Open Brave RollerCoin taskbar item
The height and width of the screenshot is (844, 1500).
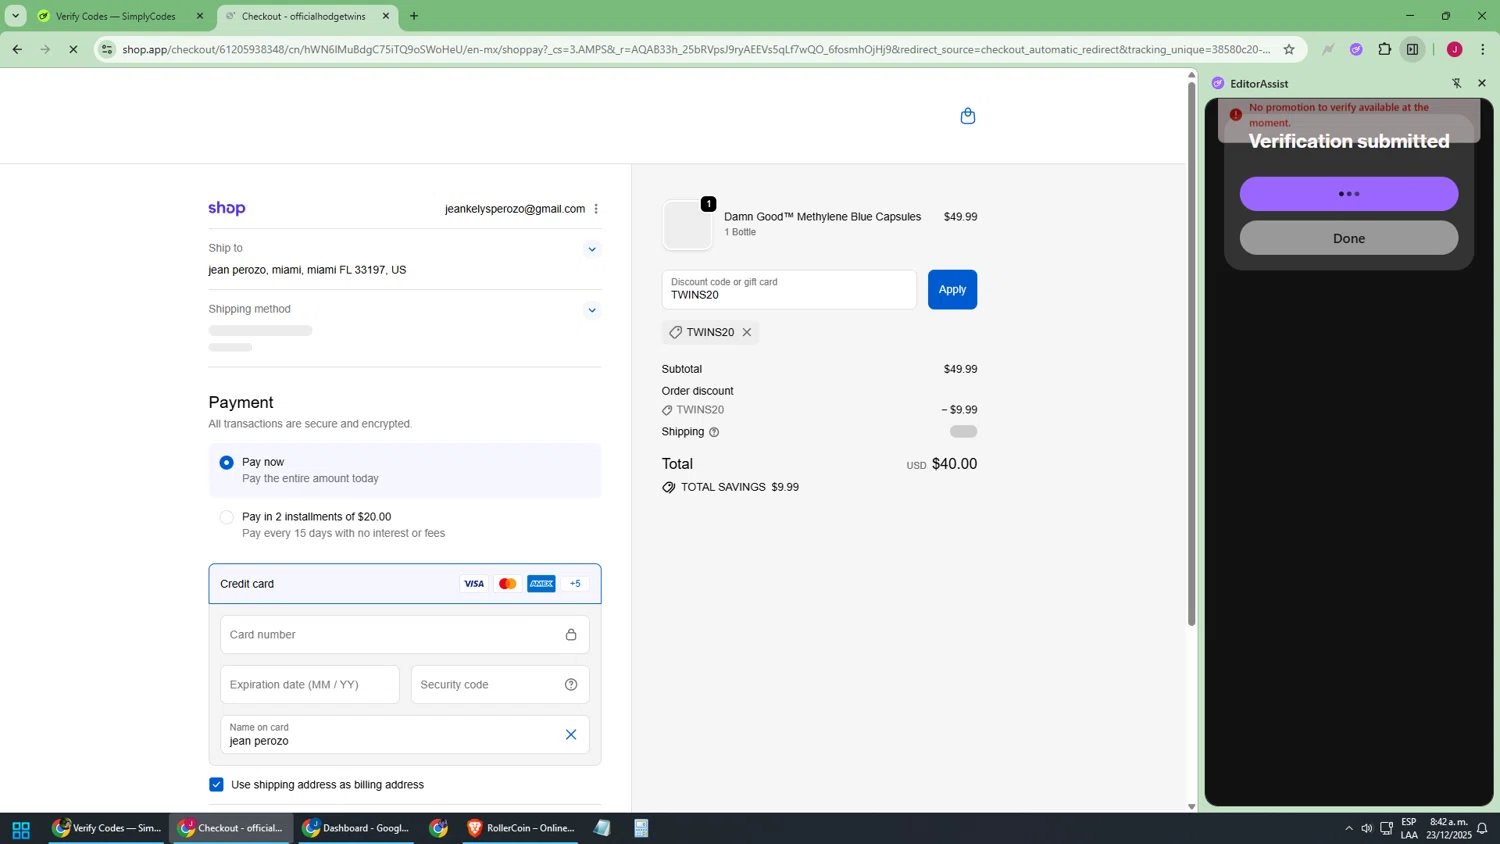click(521, 828)
